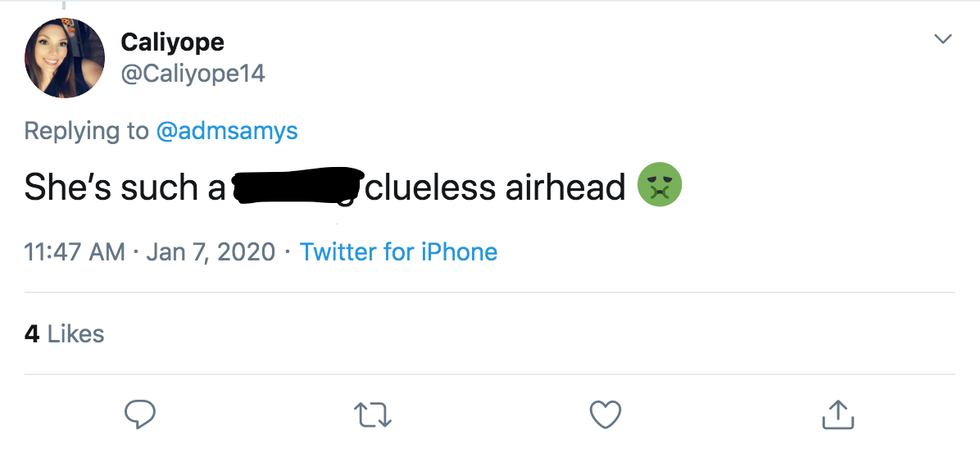Click the Replying to label
Image resolution: width=980 pixels, height=452 pixels.
(x=87, y=131)
